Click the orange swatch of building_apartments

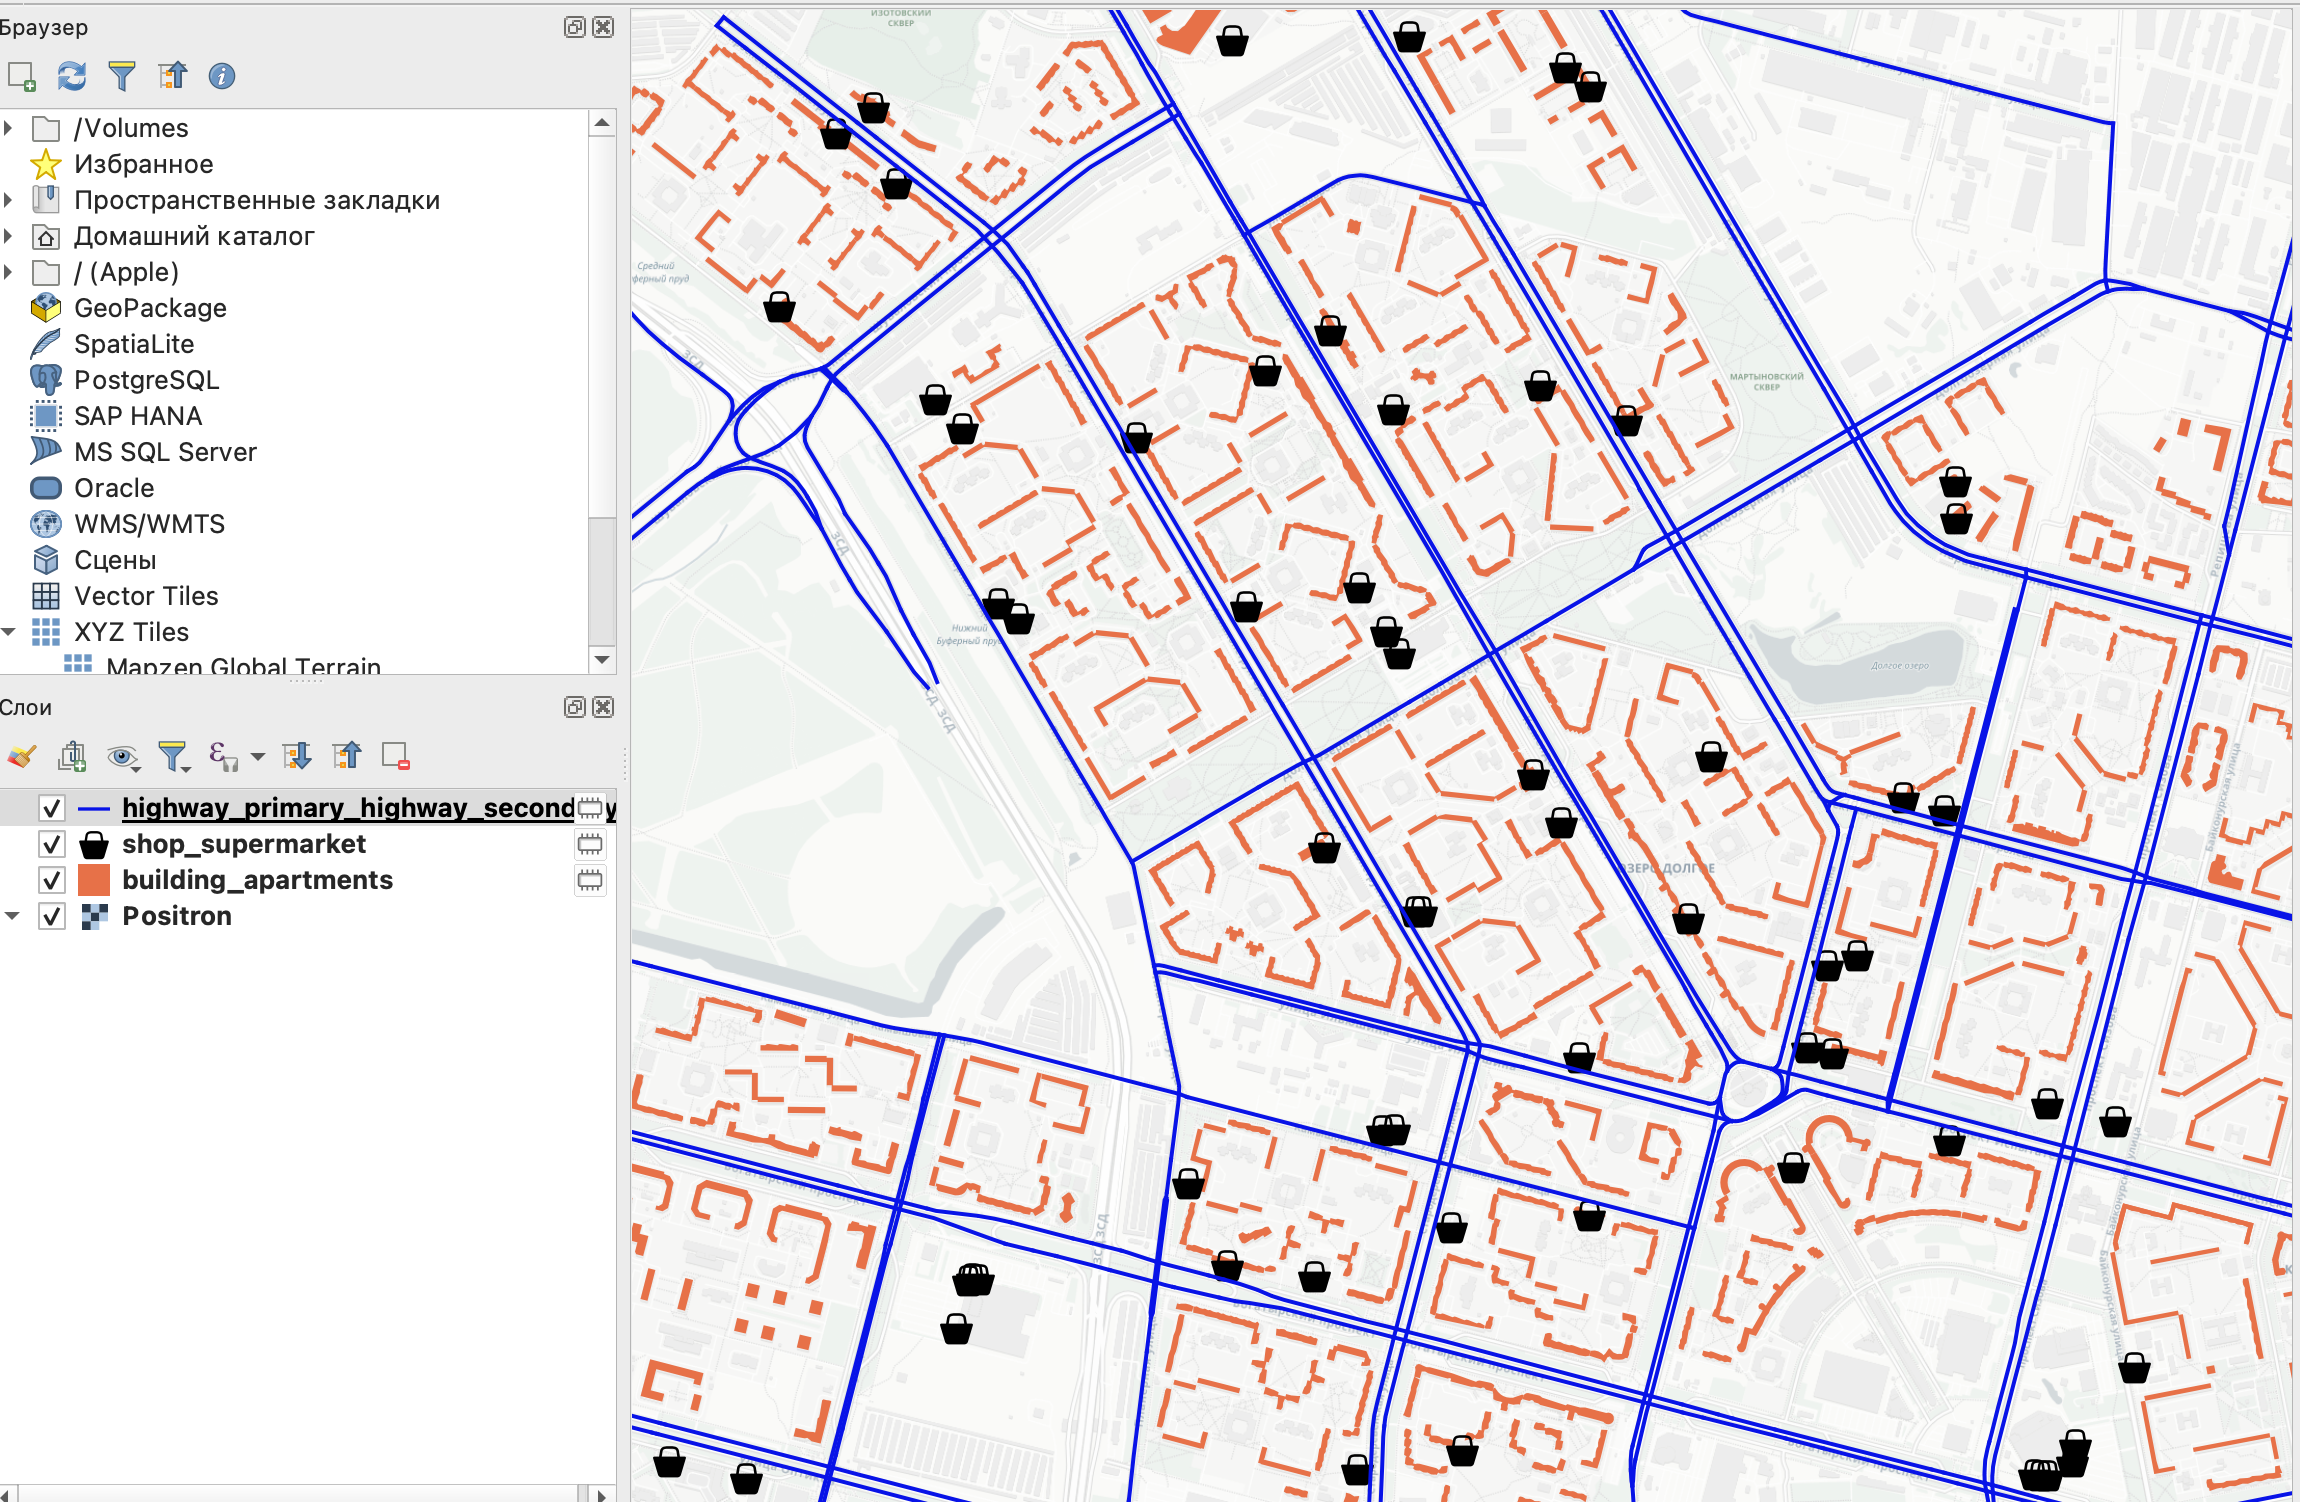[94, 880]
